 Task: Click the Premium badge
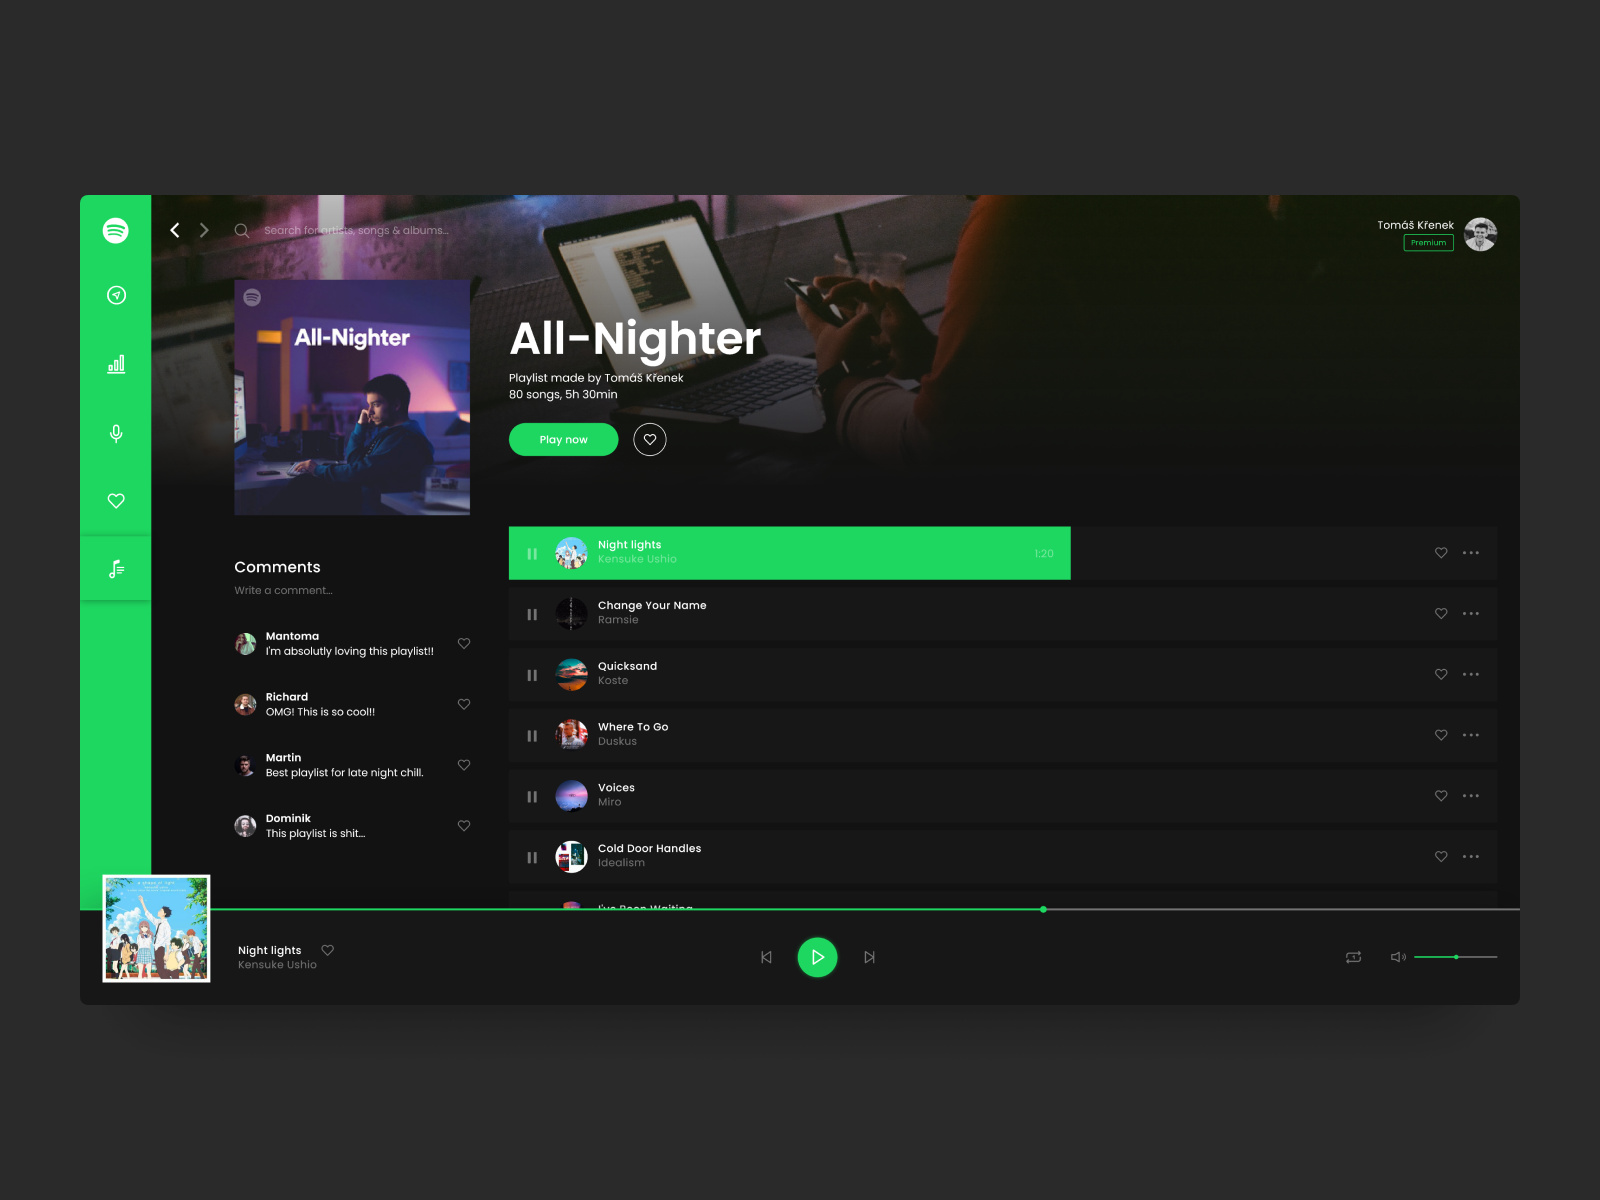tap(1428, 242)
